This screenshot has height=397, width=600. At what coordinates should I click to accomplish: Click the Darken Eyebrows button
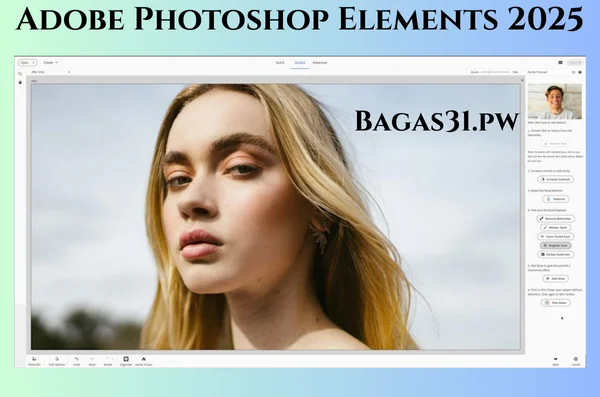click(x=556, y=254)
